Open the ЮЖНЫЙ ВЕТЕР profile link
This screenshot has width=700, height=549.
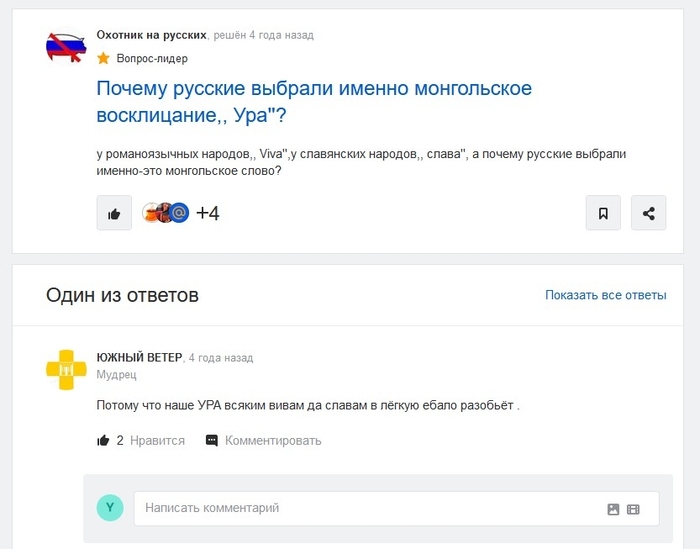coord(139,357)
